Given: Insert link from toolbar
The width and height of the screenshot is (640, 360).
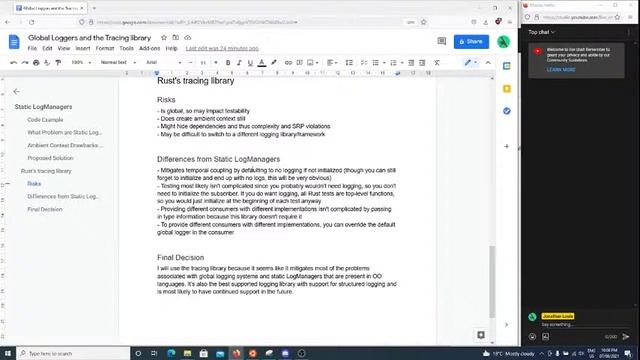Looking at the screenshot, I should pos(288,62).
